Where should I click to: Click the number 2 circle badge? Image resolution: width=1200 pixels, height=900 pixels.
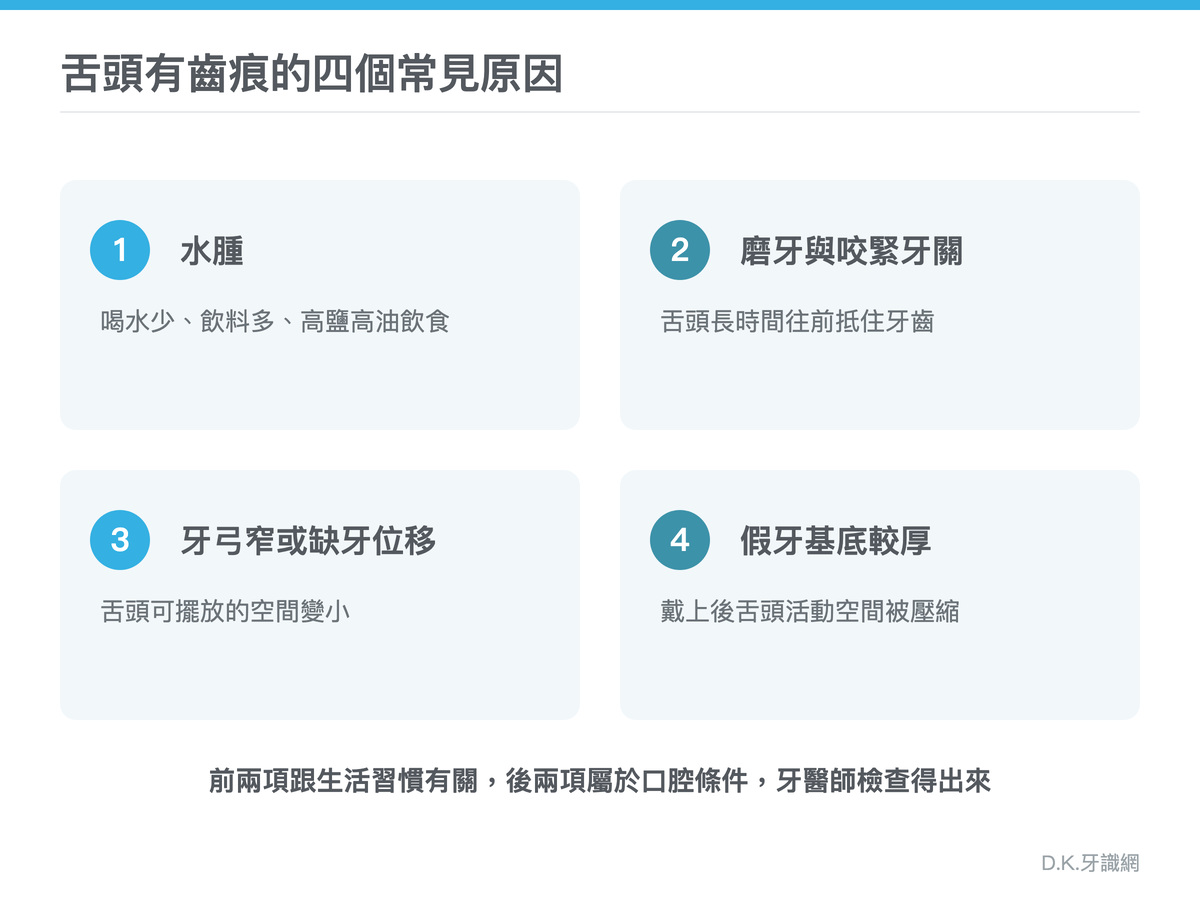(x=680, y=250)
